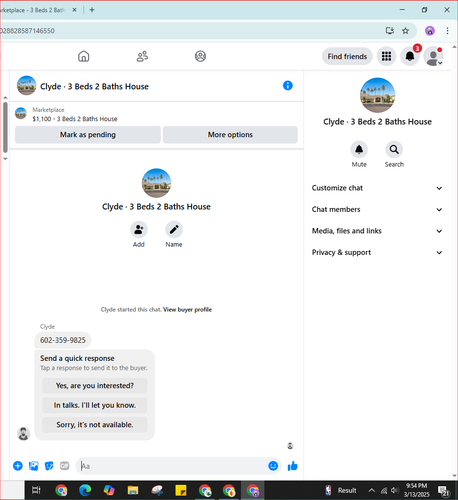Click the Name pencil edit icon
Screen dimensions: 458x500
[174, 230]
